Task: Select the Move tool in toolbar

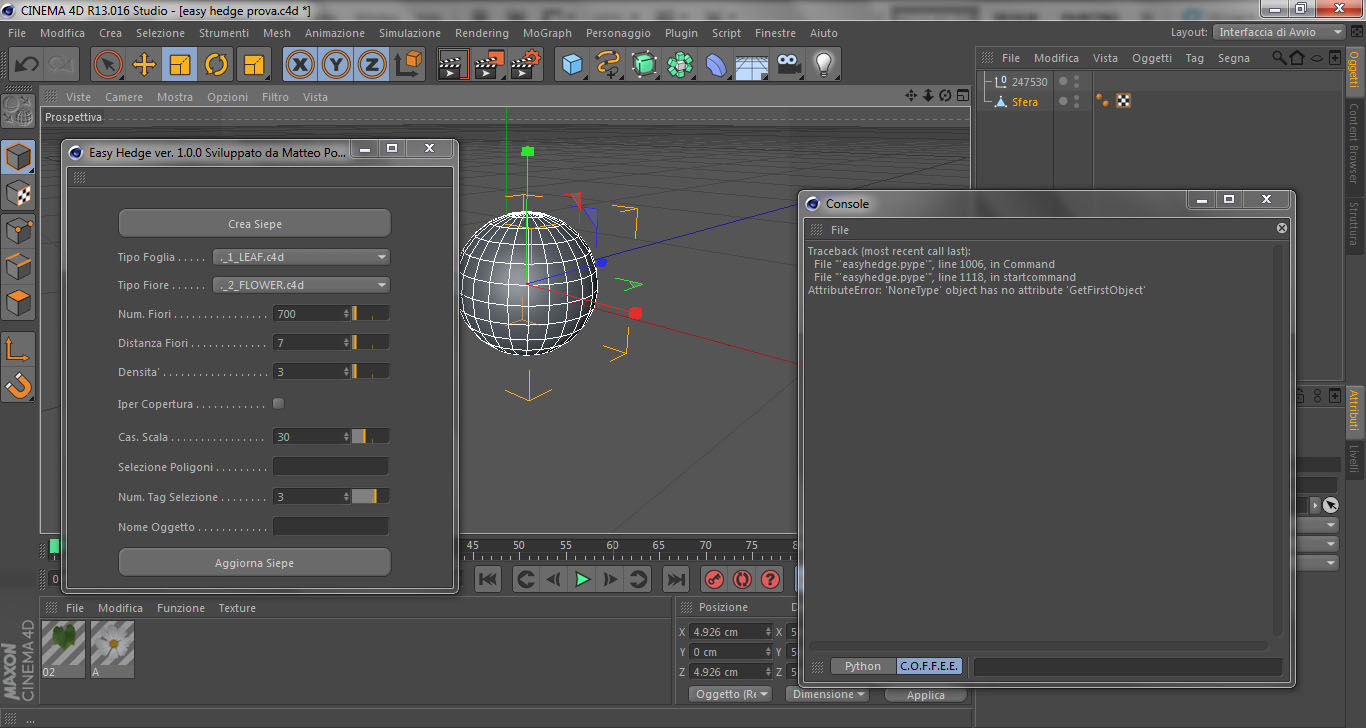Action: point(144,65)
